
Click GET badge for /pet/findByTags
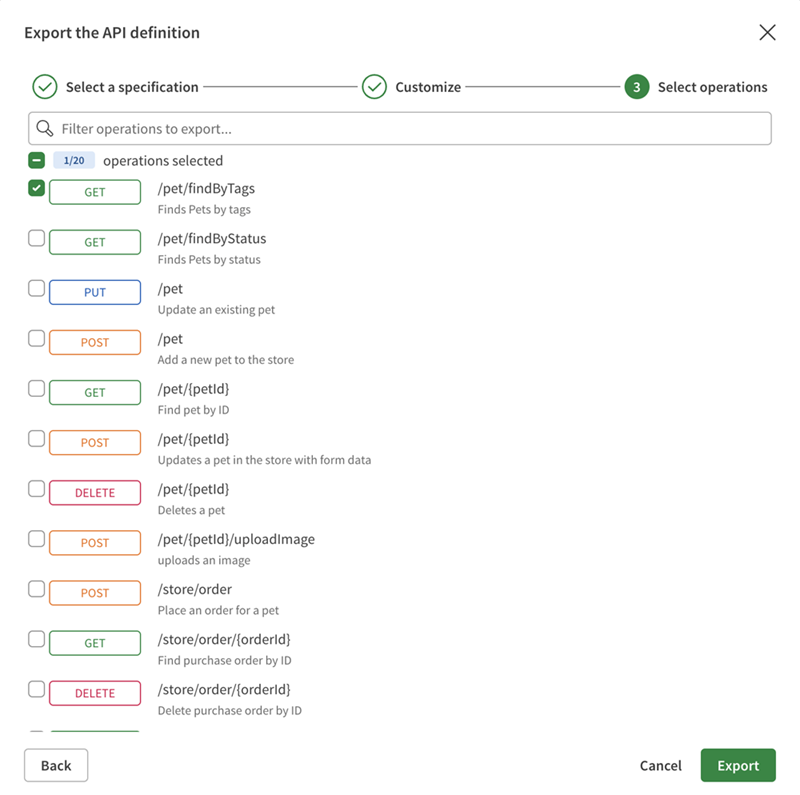click(95, 192)
